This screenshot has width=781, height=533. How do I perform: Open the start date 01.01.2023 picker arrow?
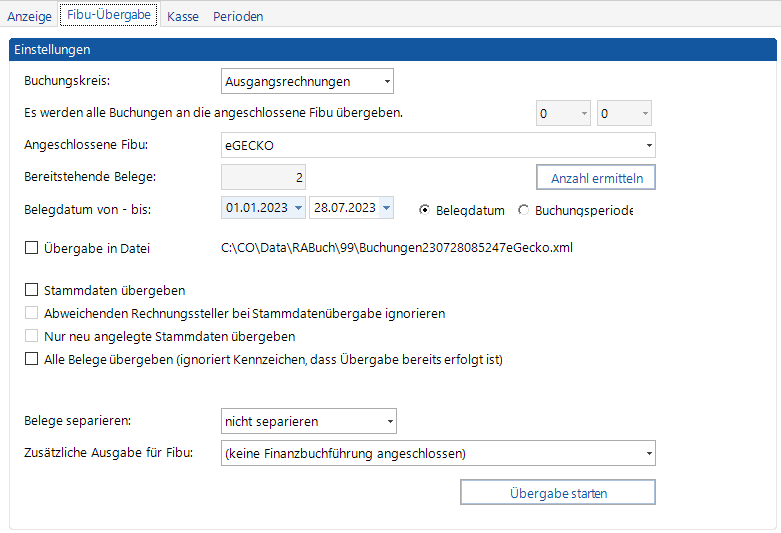pyautogui.click(x=297, y=208)
